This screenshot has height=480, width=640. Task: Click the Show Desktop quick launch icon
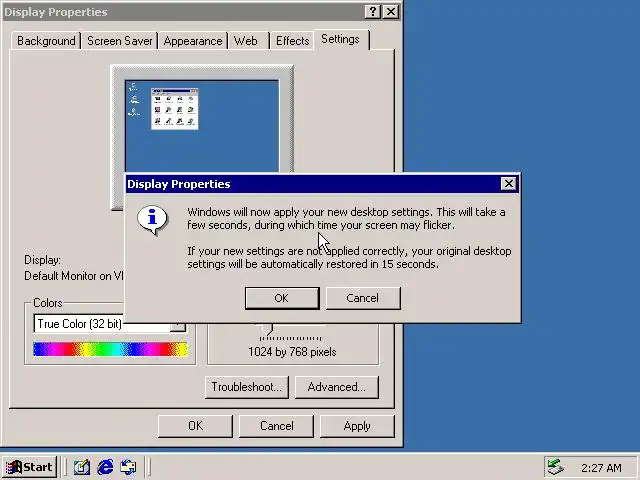tap(82, 467)
